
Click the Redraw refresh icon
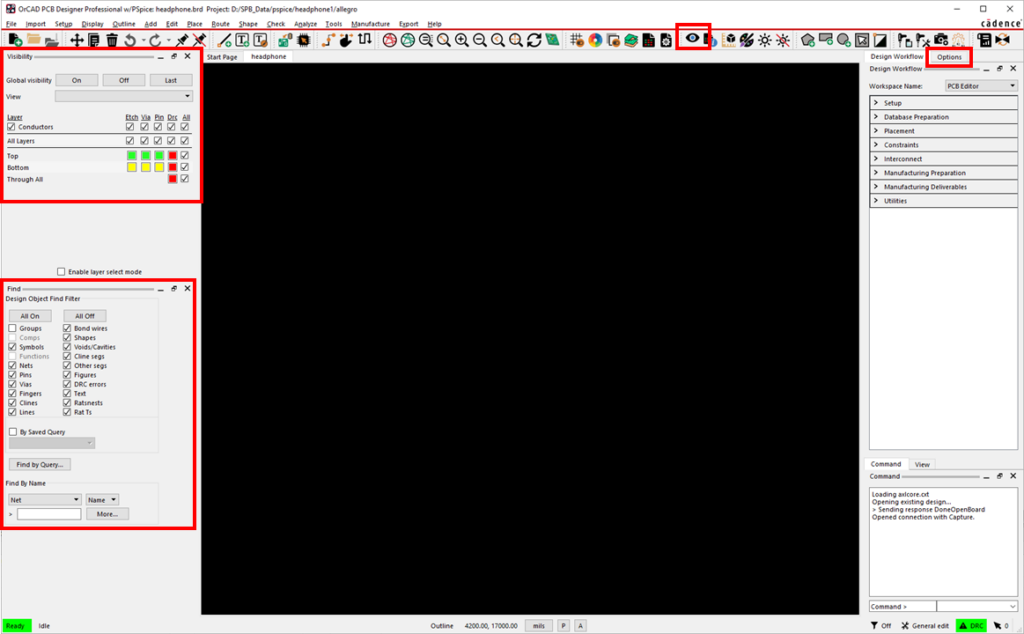(534, 40)
